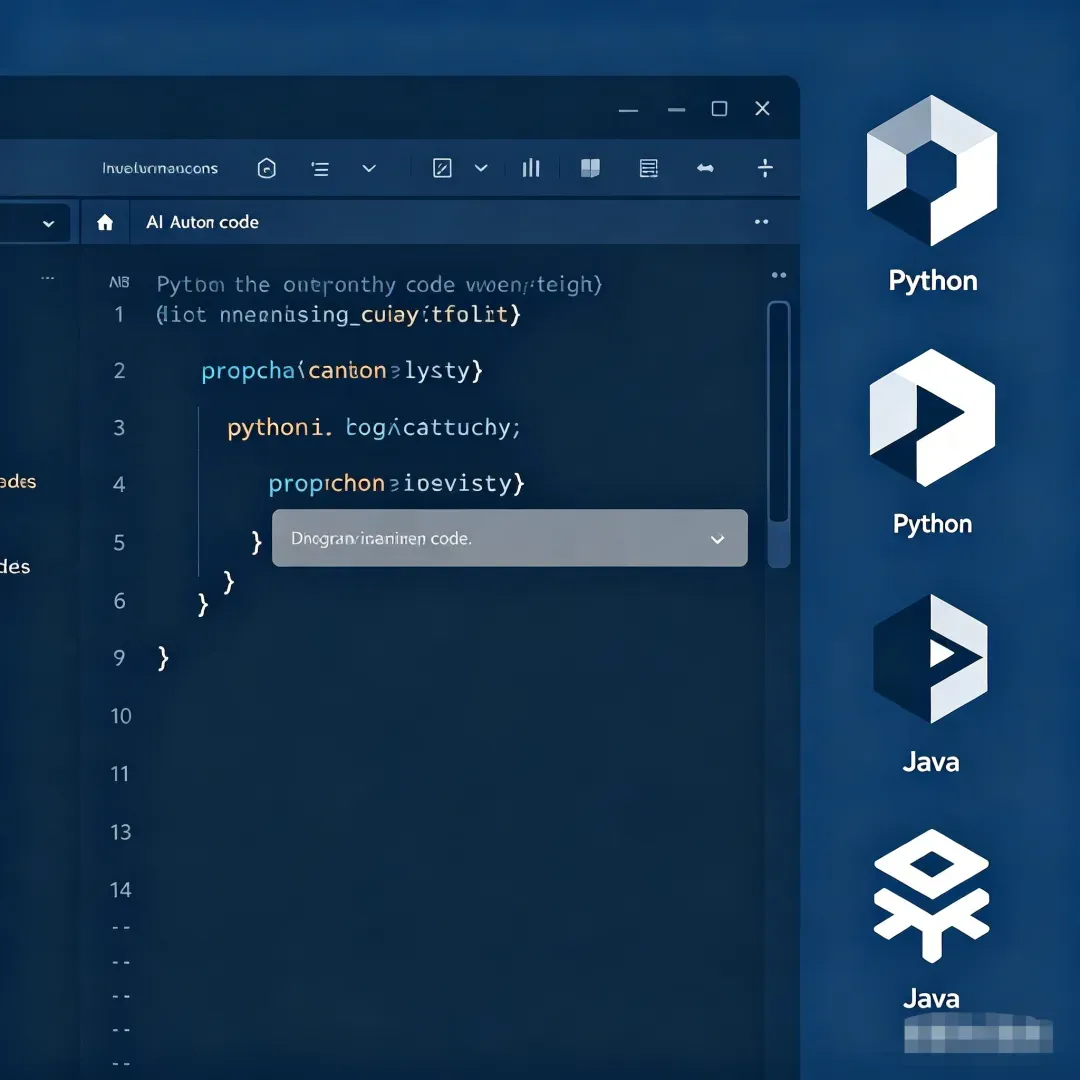The image size is (1080, 1080).
Task: Open the bottom Java diamond desktop icon
Action: (x=931, y=895)
